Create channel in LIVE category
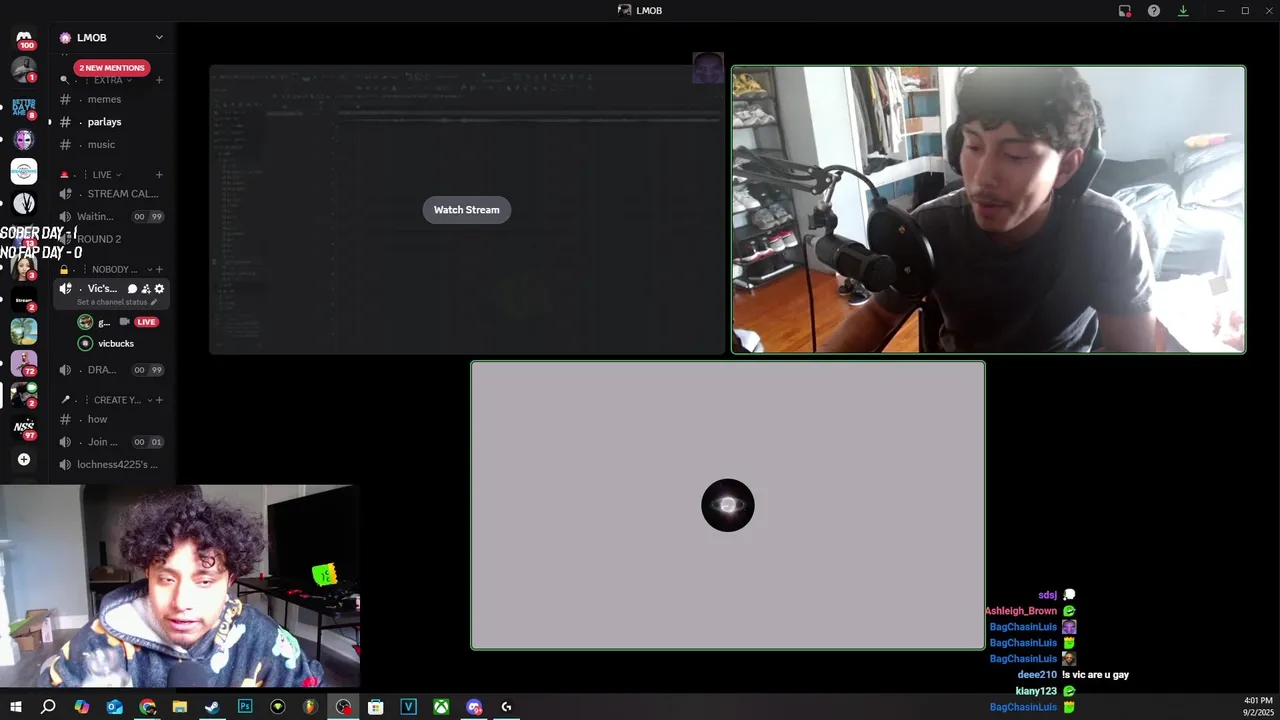This screenshot has width=1280, height=720. (x=159, y=175)
